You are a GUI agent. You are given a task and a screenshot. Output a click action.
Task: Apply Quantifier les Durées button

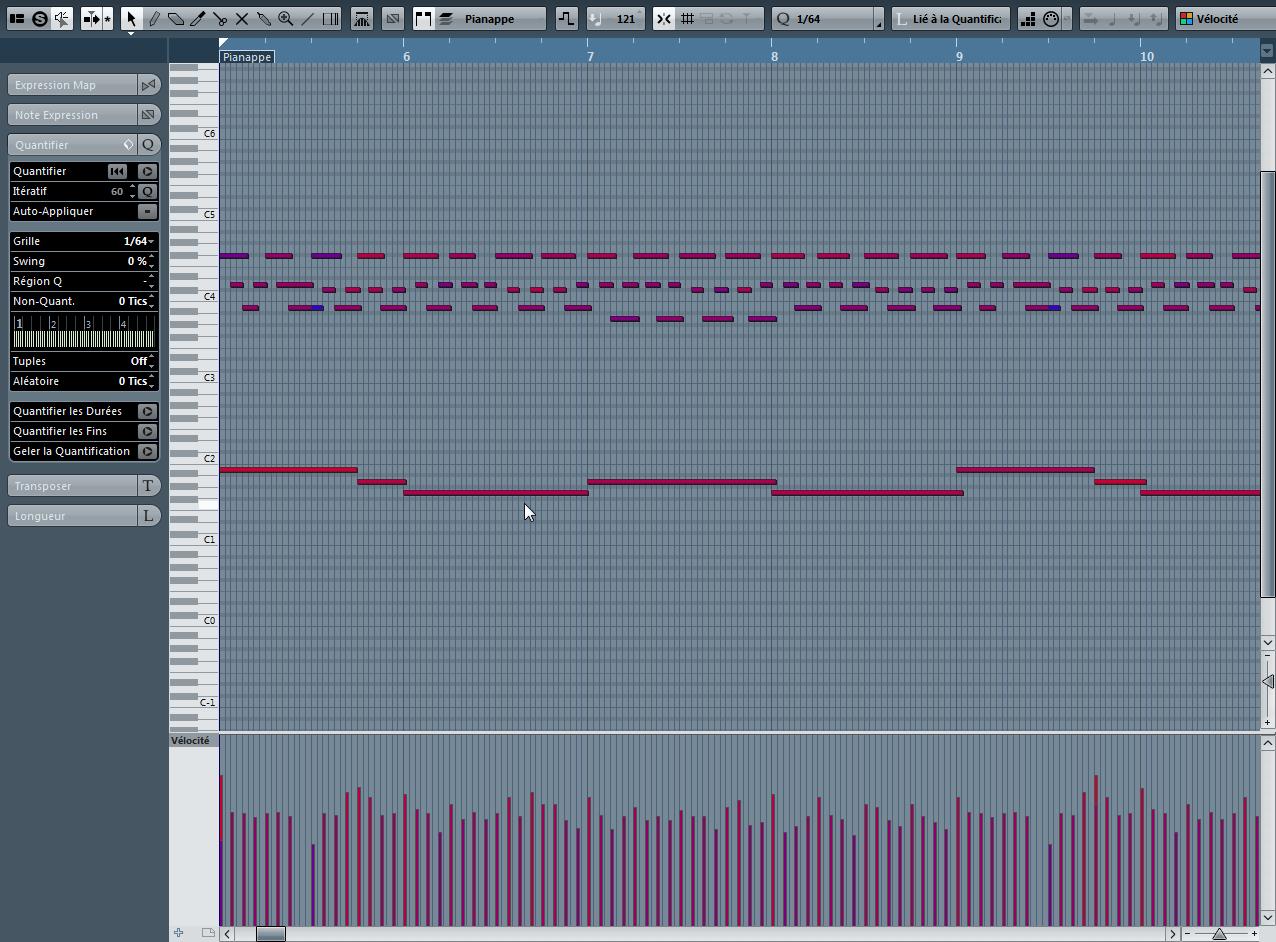click(147, 411)
